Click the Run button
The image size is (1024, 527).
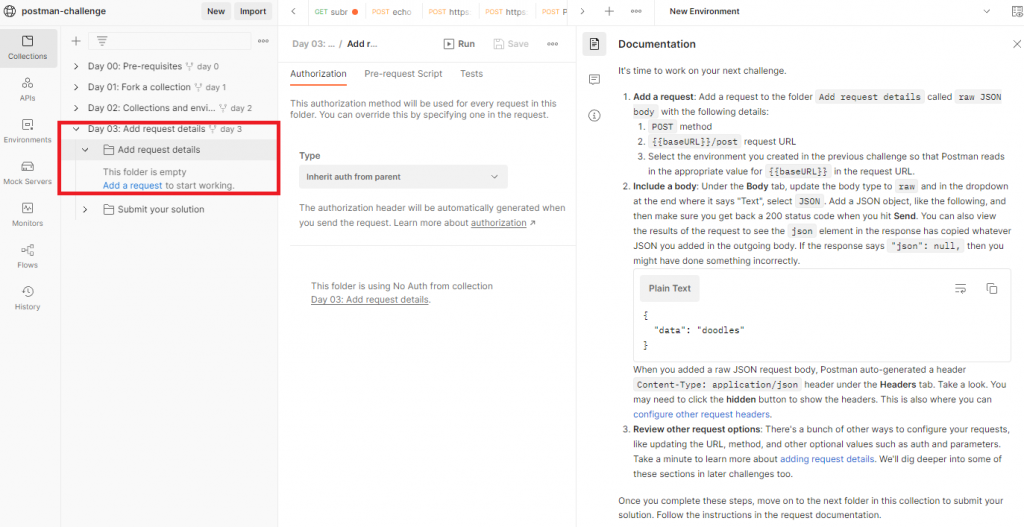459,44
